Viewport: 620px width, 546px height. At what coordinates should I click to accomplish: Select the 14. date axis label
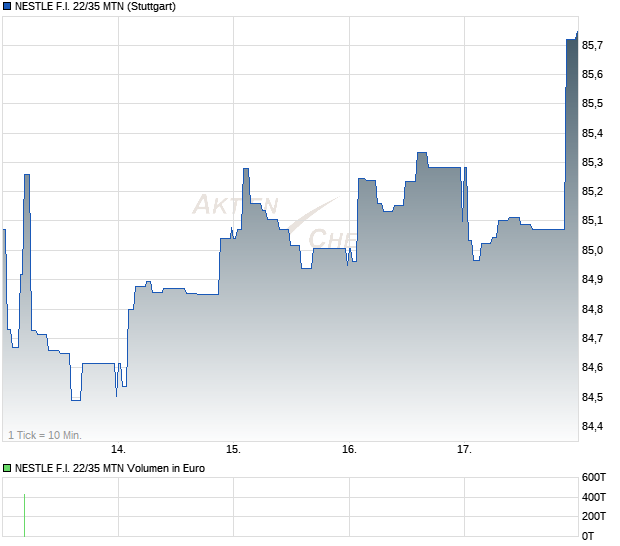coord(118,449)
